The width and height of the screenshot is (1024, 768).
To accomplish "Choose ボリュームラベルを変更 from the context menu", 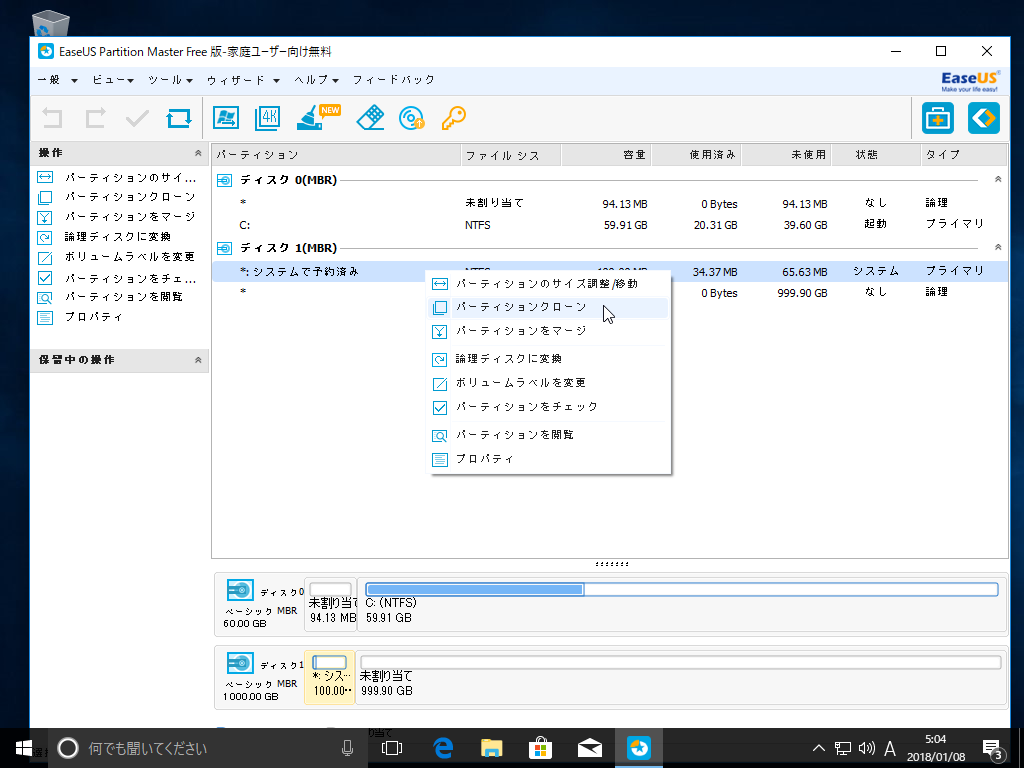I will (x=548, y=383).
